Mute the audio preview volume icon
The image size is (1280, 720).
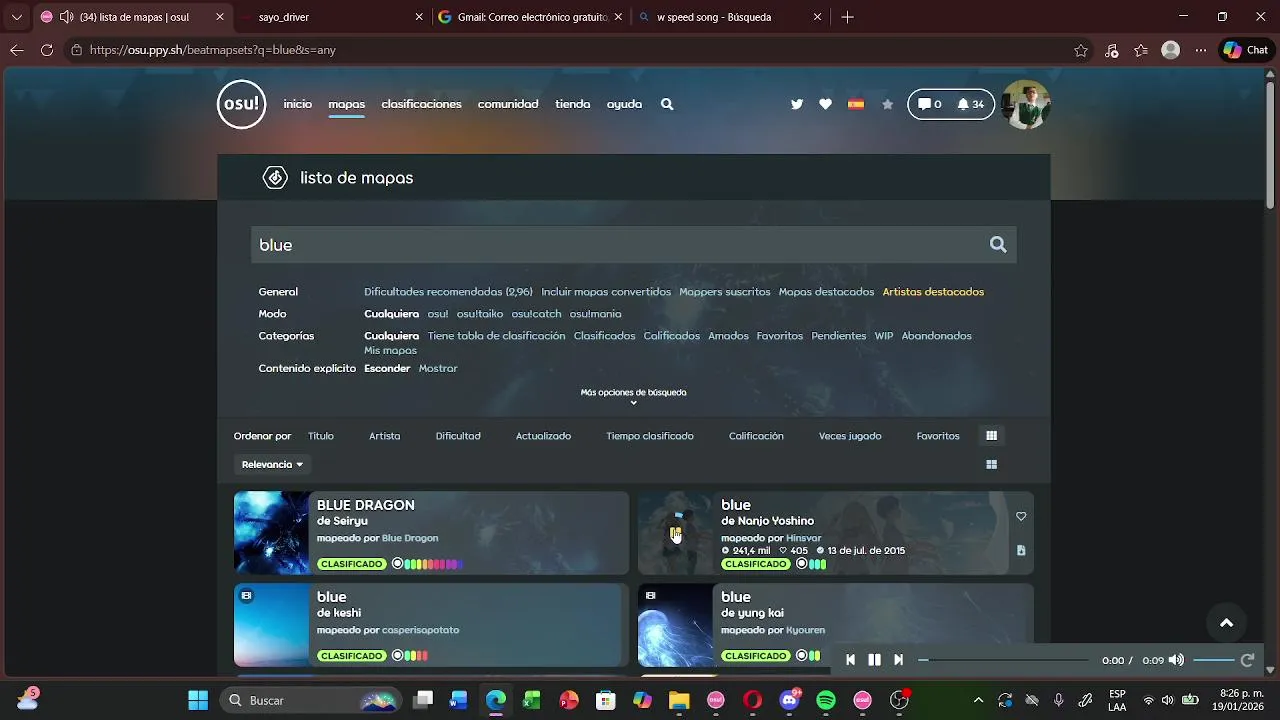[1177, 660]
